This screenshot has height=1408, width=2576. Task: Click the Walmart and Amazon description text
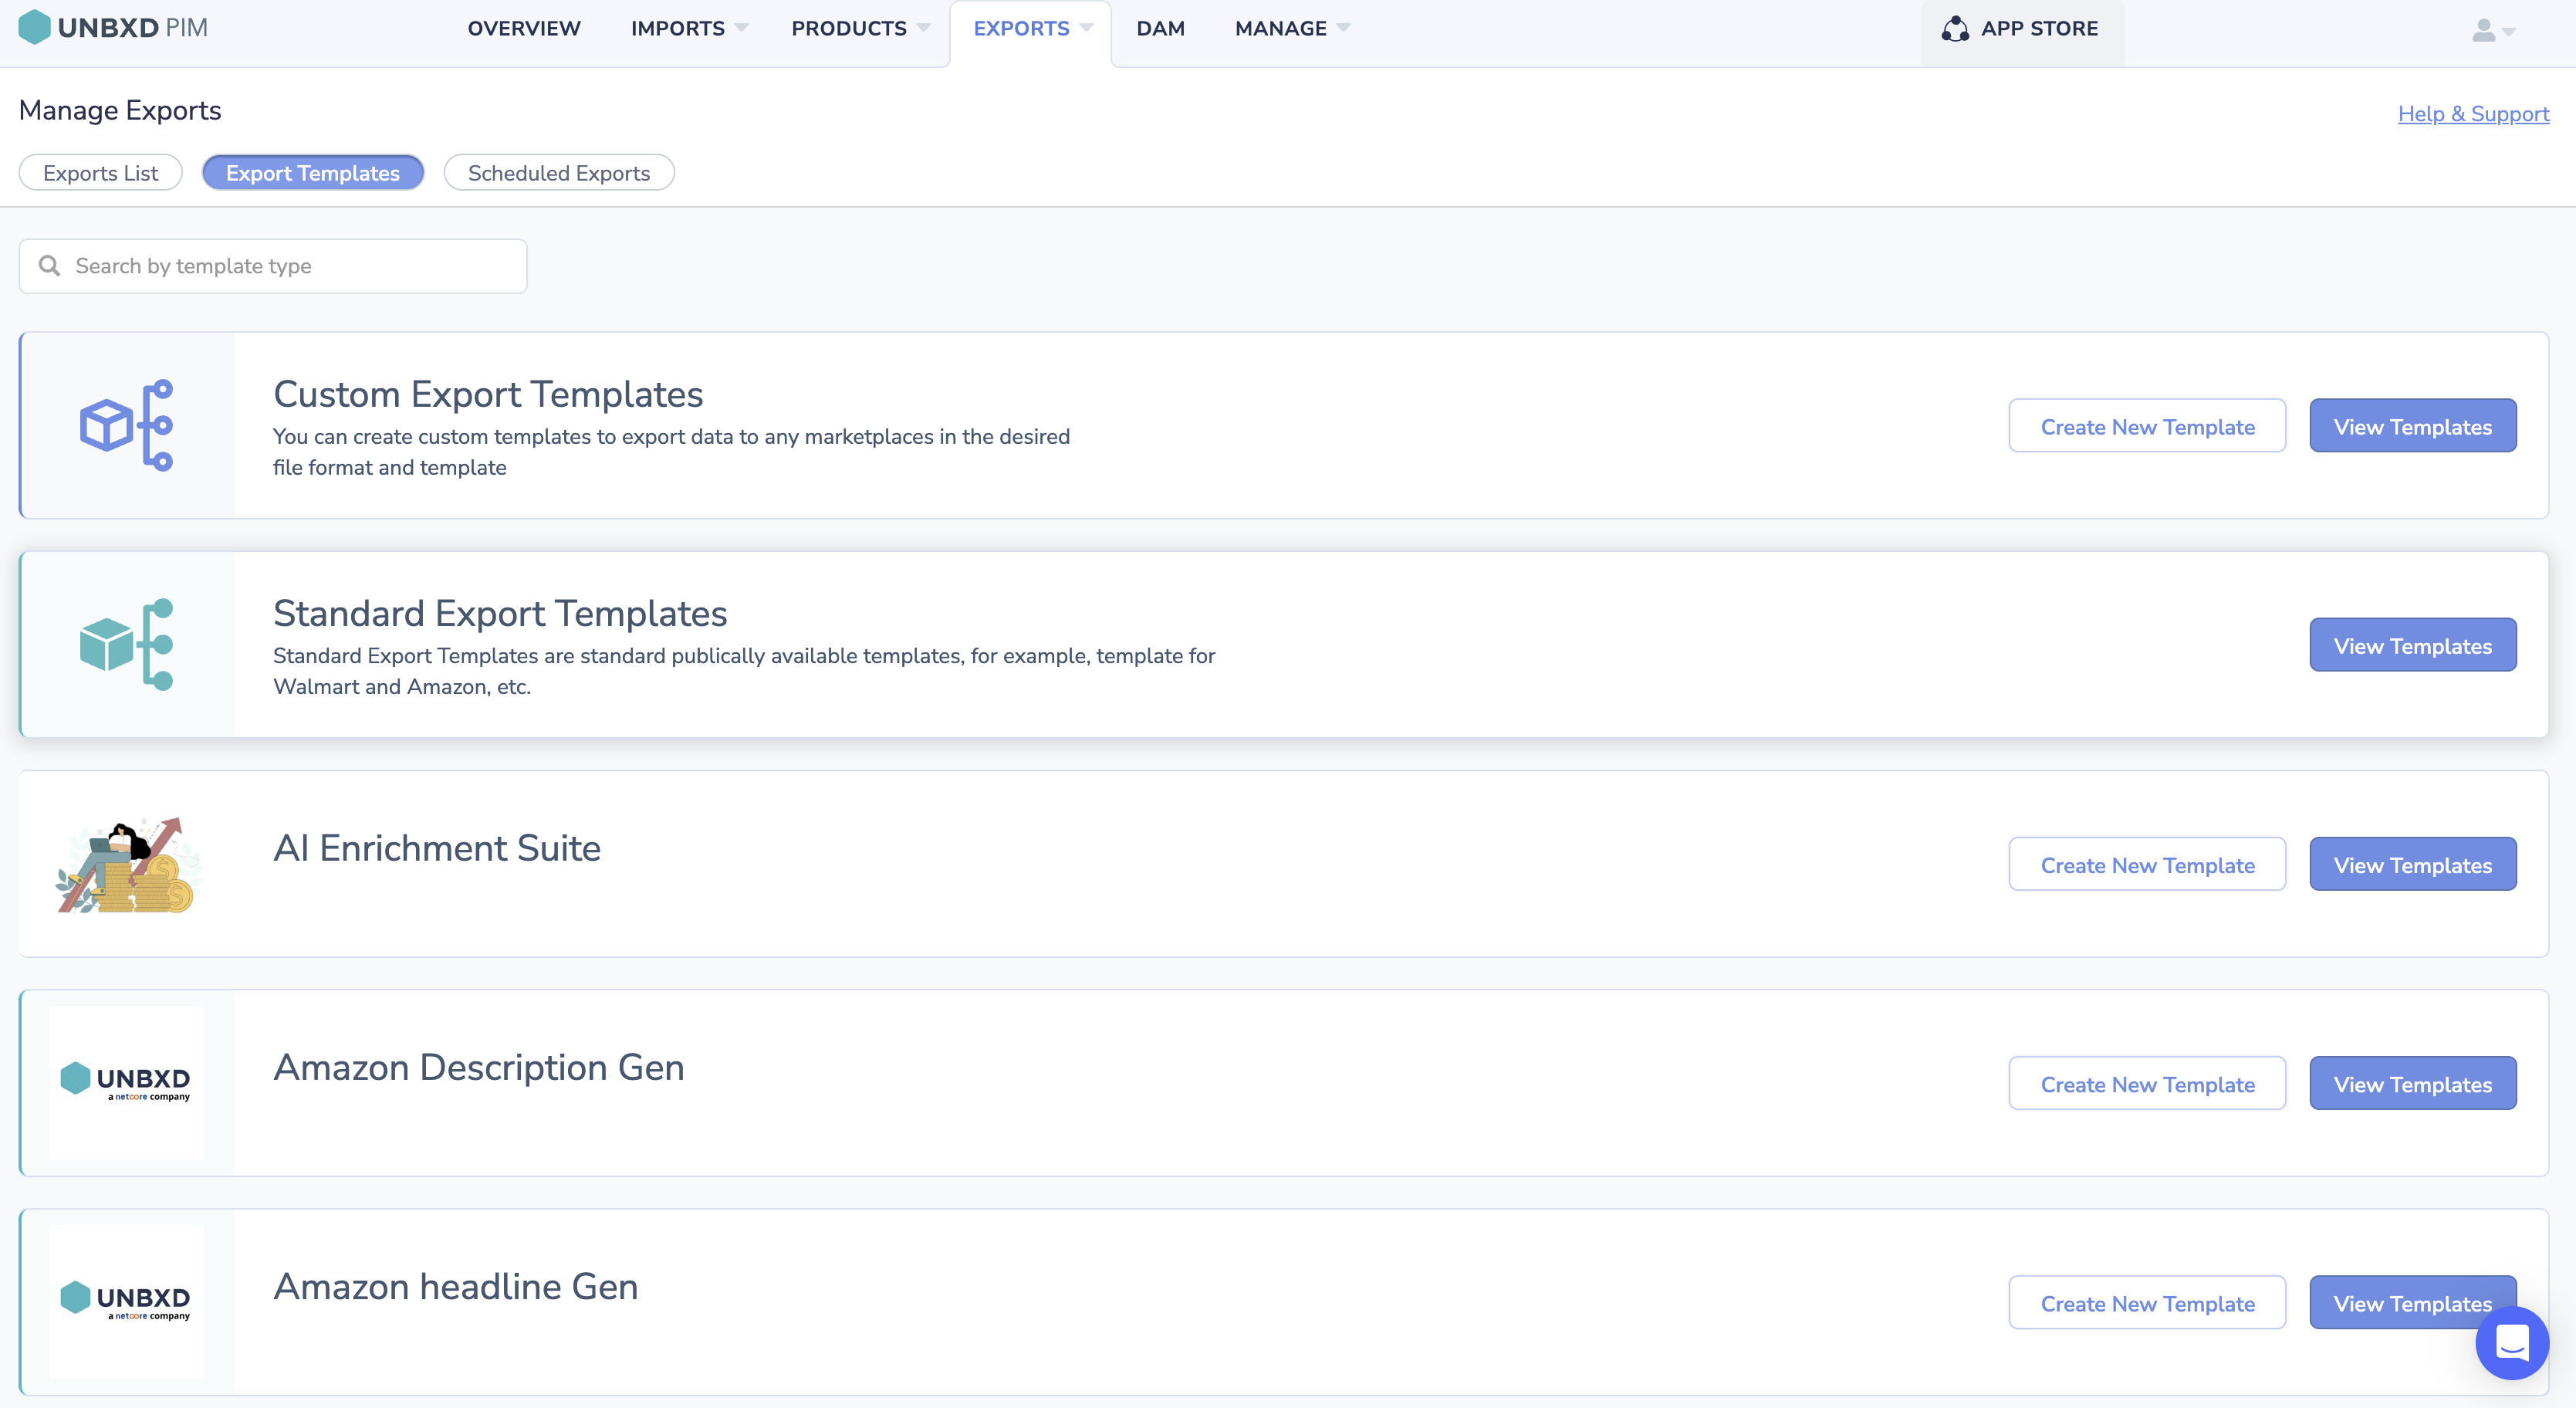tap(744, 670)
